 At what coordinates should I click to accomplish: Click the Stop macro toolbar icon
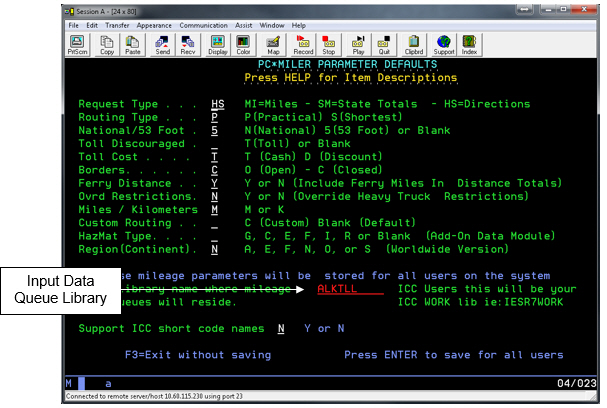[328, 45]
